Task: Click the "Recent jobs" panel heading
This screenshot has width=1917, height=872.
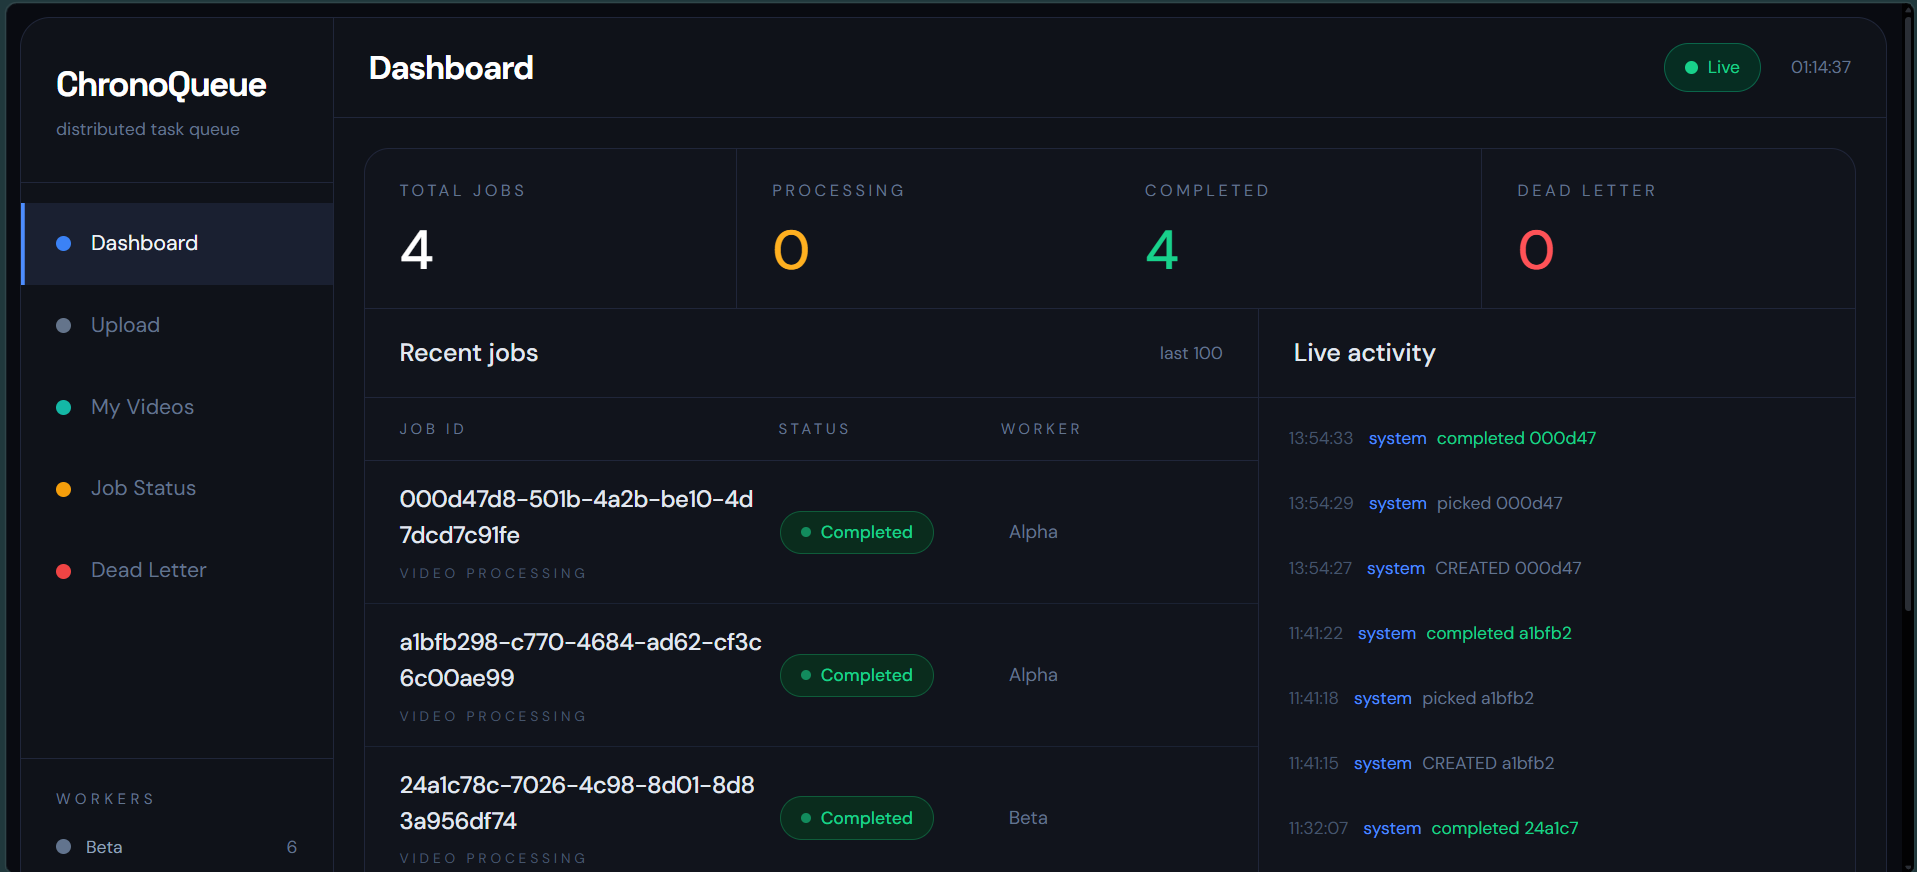Action: click(x=469, y=353)
